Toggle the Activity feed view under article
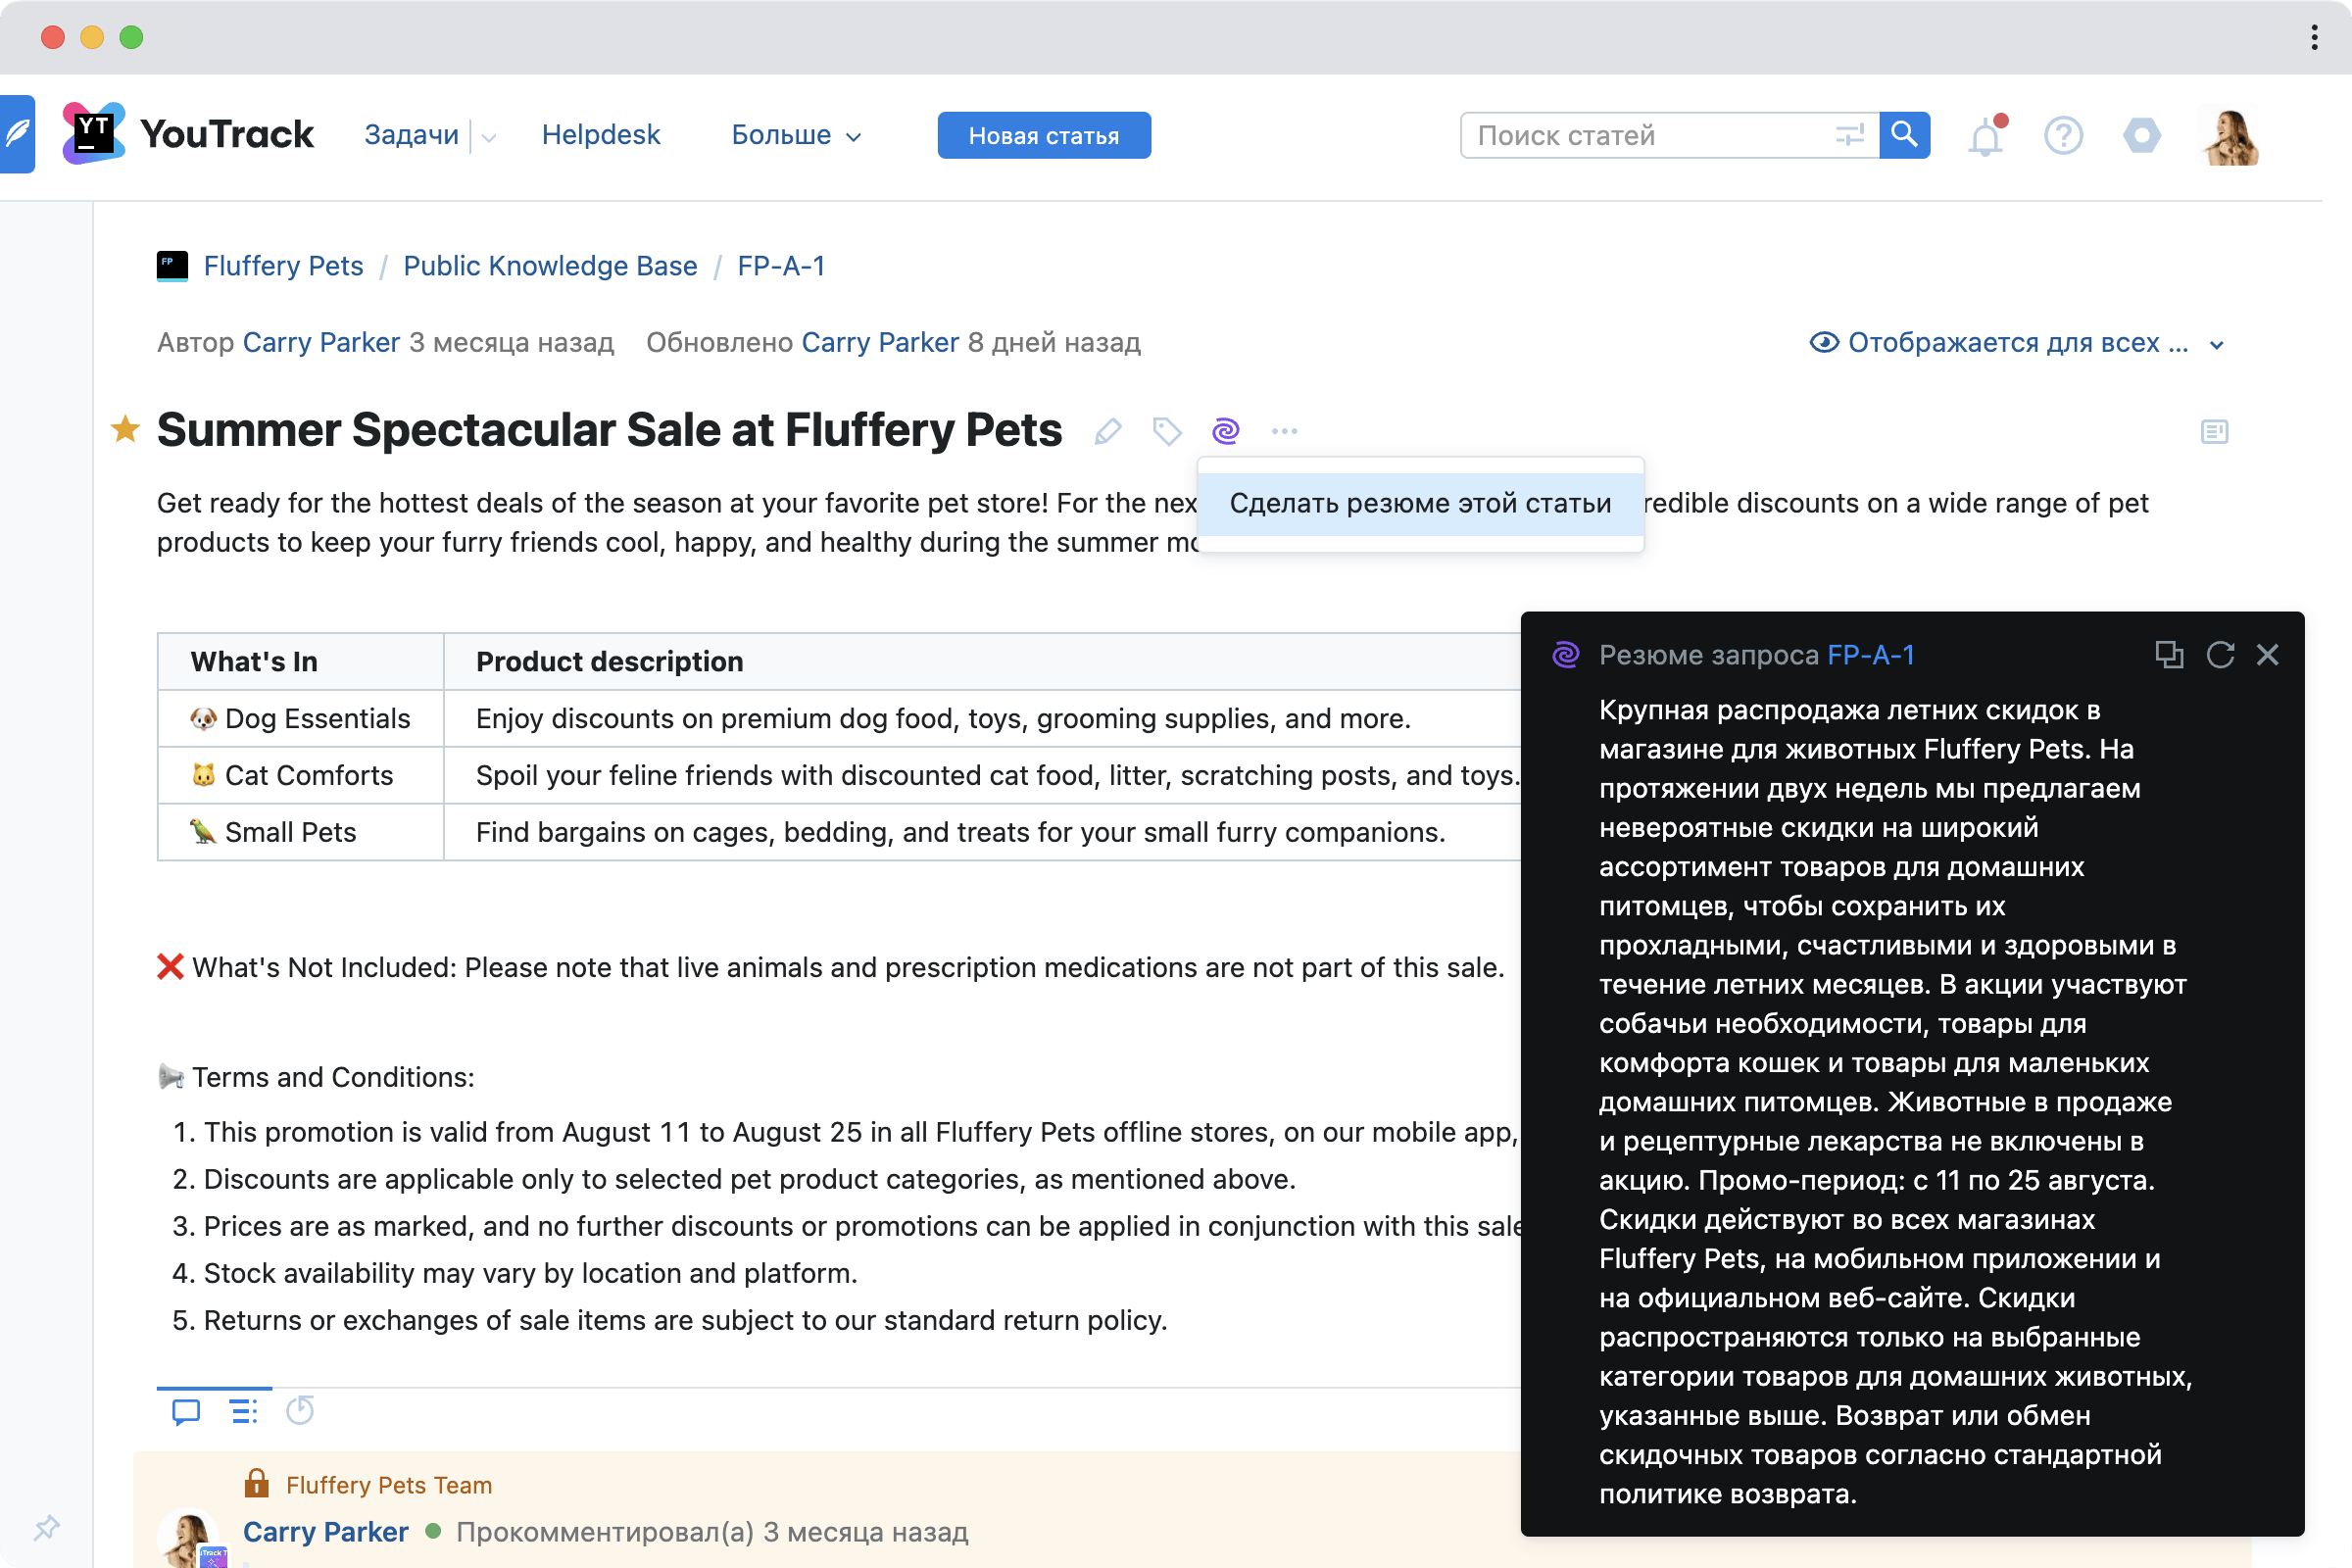The image size is (2352, 1568). point(242,1412)
